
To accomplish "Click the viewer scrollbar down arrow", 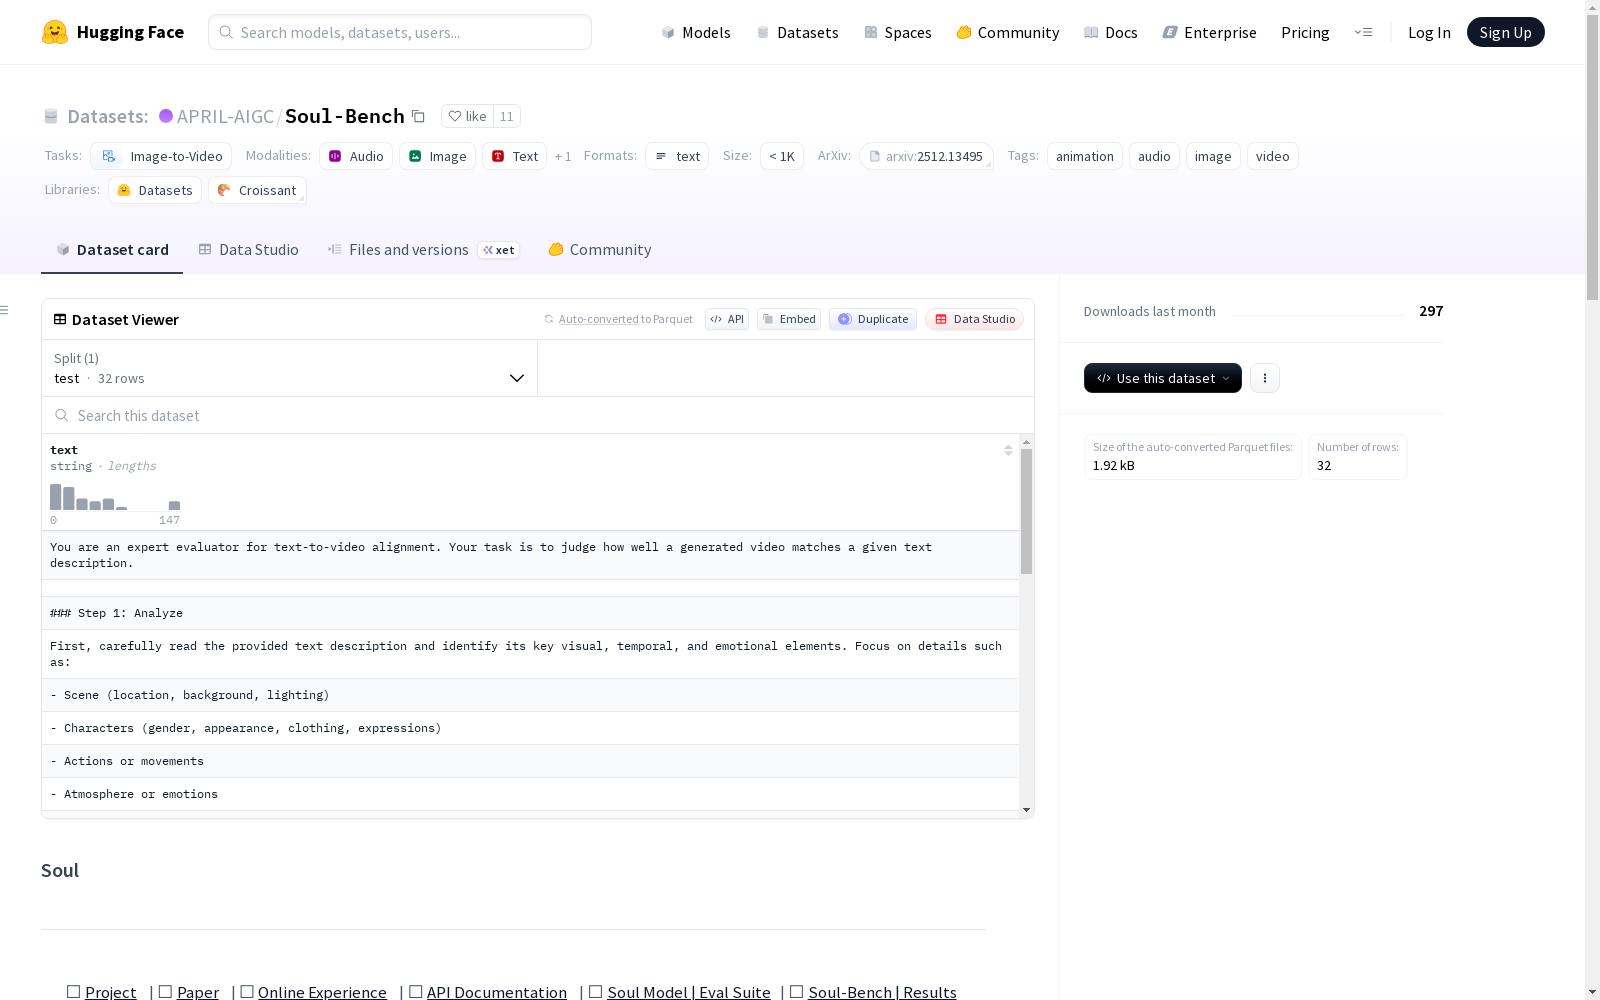I will tap(1026, 810).
